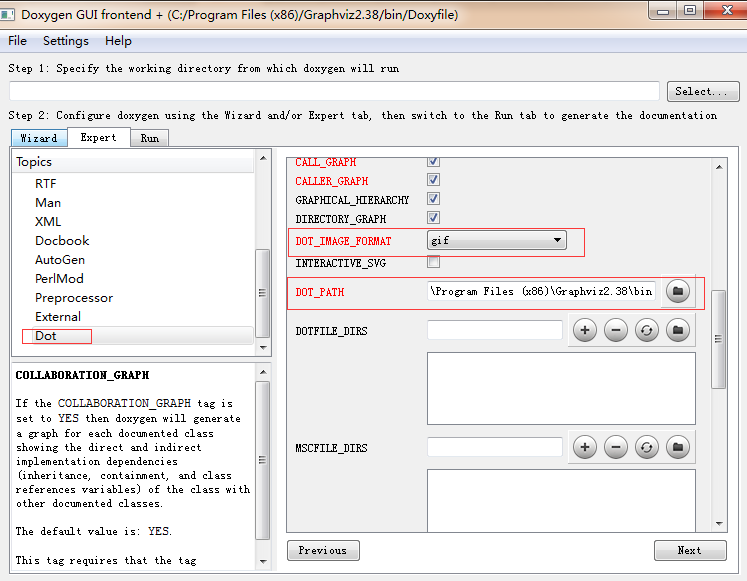Browse for the DOT_PATH folder
This screenshot has height=581, width=747.
(x=678, y=291)
